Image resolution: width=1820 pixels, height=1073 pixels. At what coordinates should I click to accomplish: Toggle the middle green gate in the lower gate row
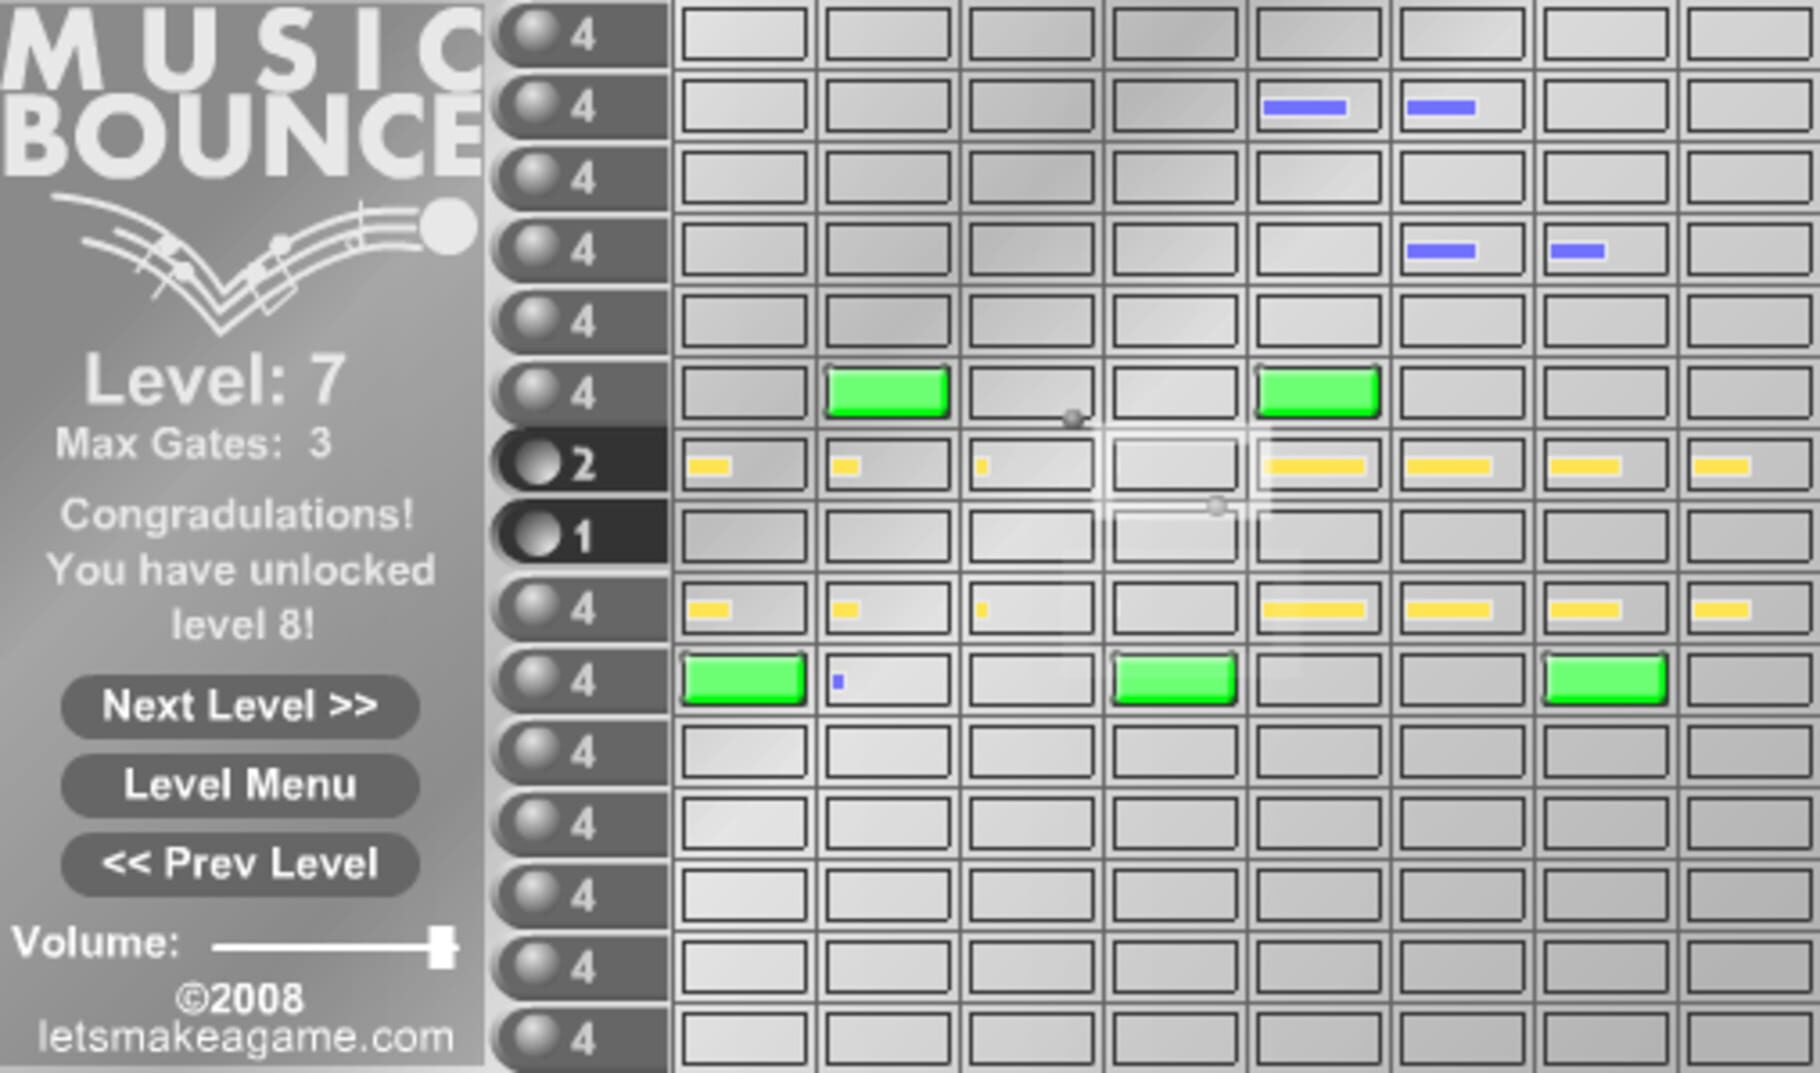[1174, 679]
